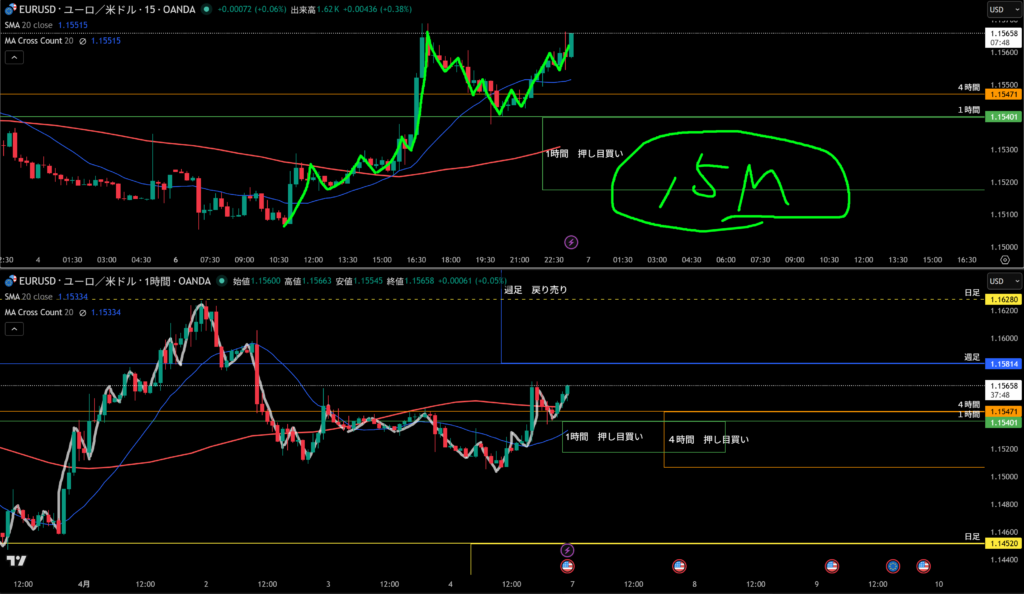Toggle market status green dot on 1-hour chart
This screenshot has height=594, width=1024.
221,281
